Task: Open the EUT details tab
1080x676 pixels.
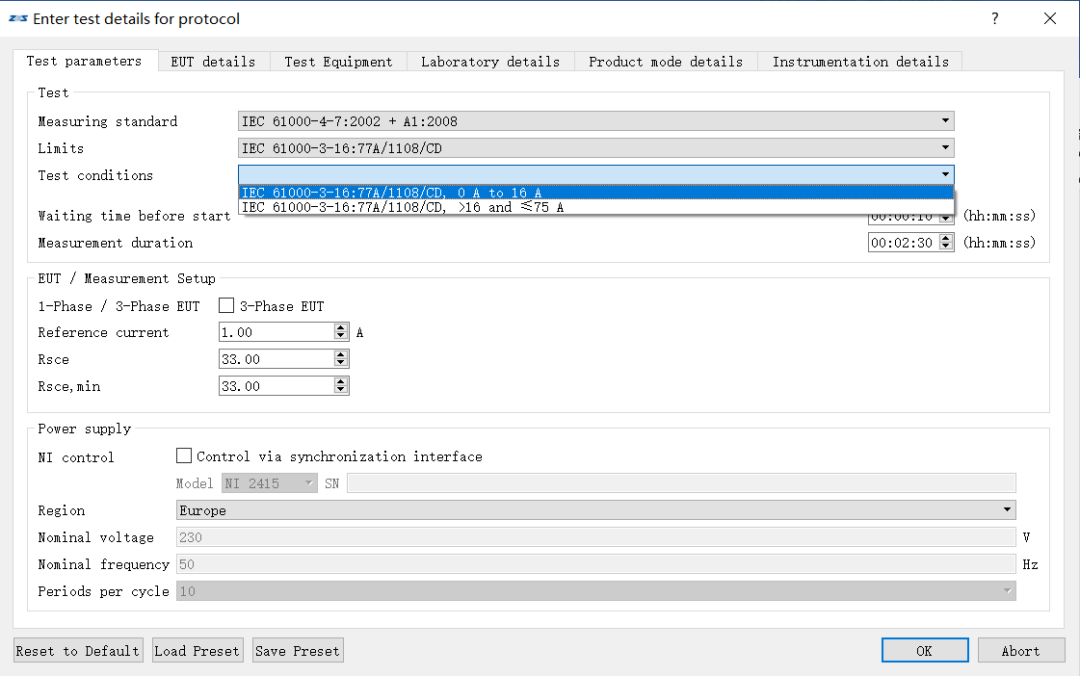Action: pyautogui.click(x=213, y=62)
